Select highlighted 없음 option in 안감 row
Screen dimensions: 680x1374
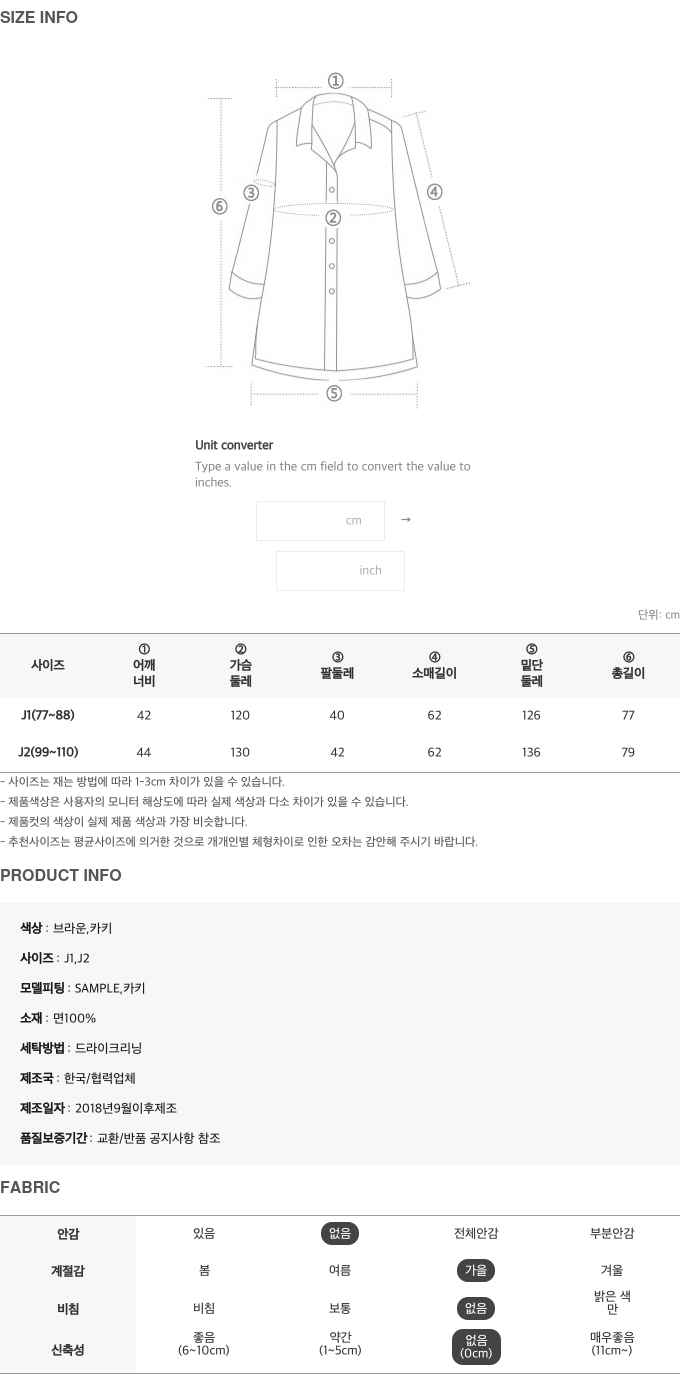pos(340,1233)
